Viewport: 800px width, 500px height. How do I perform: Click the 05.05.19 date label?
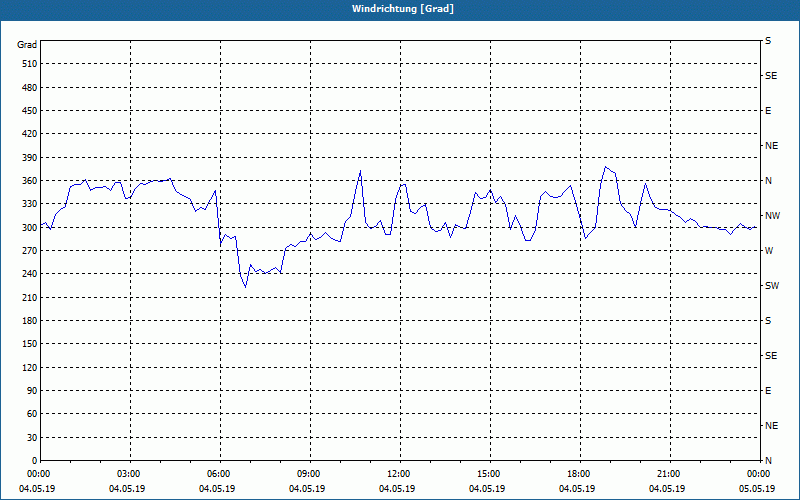tap(757, 489)
